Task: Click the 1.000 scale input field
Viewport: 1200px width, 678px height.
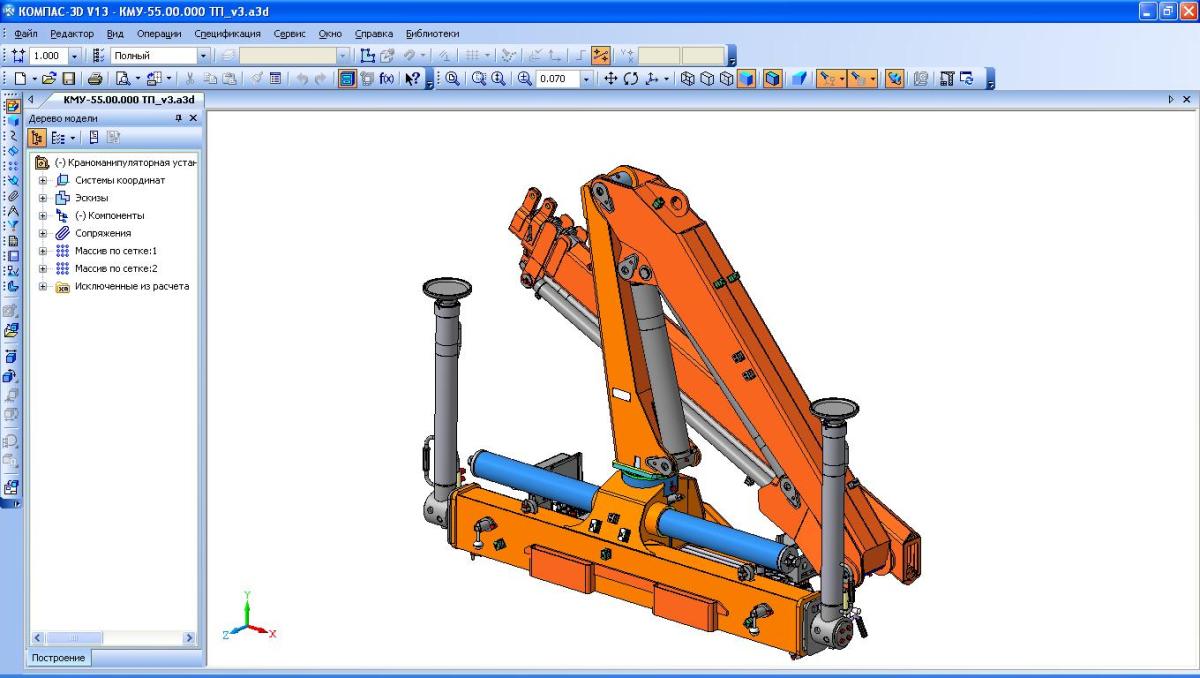Action: tap(46, 56)
